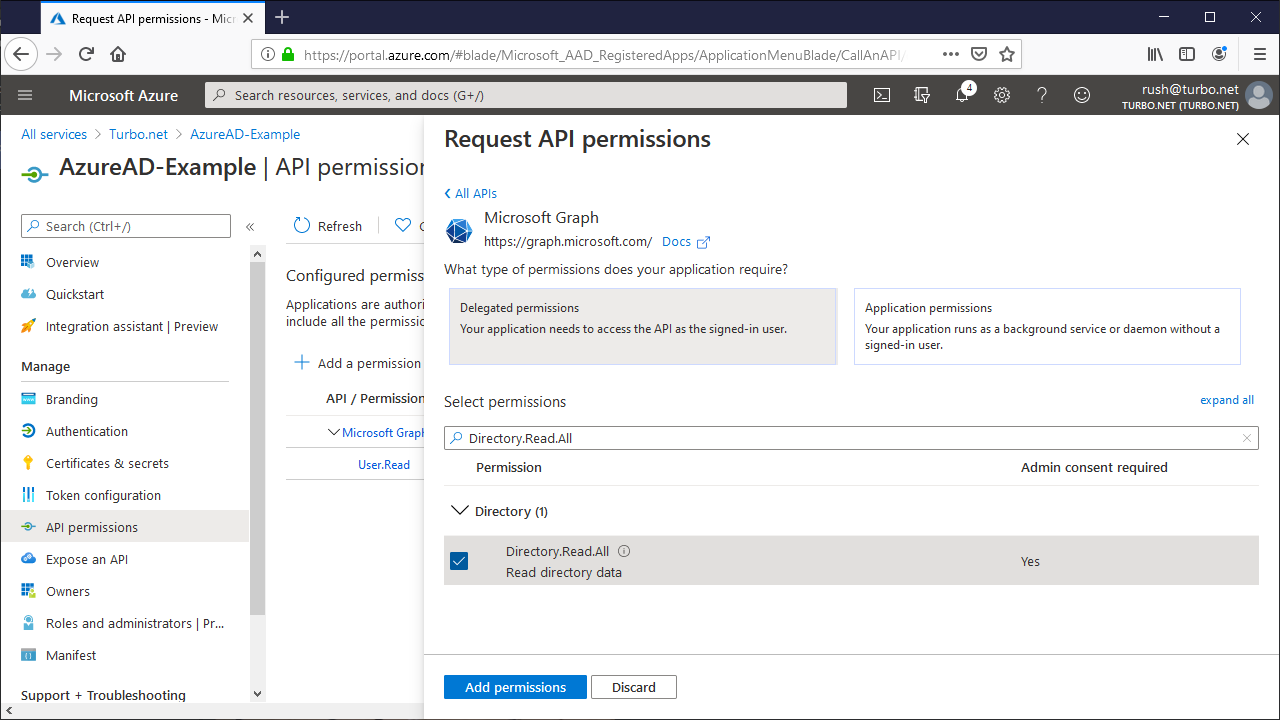Open the Azure portal hamburger menu
Viewport: 1280px width, 720px height.
coord(25,95)
